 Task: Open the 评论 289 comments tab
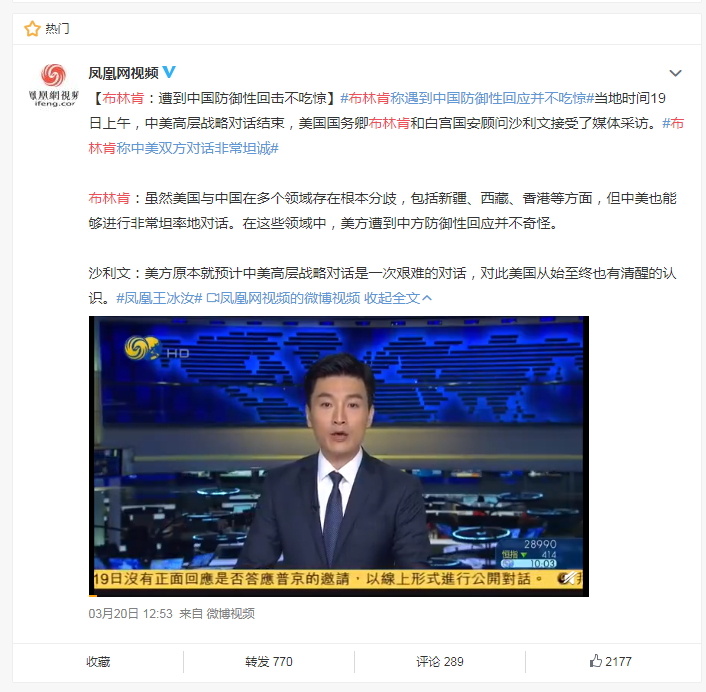(x=439, y=661)
